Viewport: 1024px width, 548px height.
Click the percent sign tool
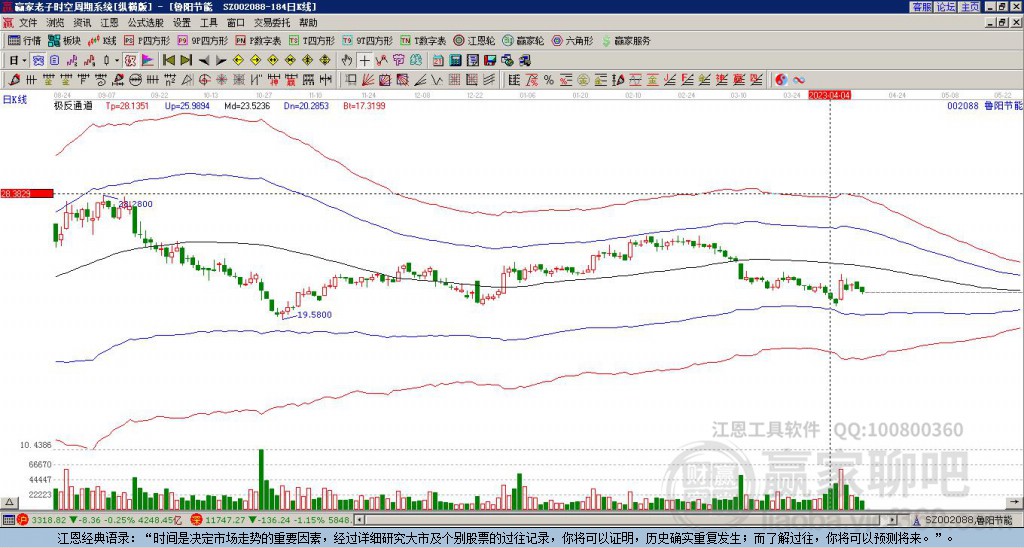[x=549, y=80]
